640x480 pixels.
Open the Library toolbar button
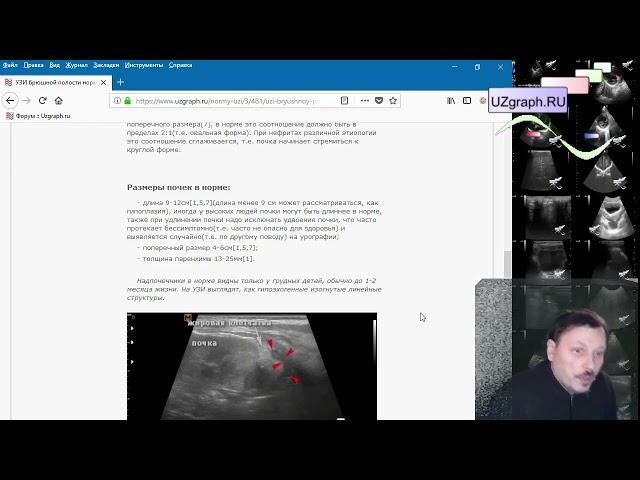(451, 100)
